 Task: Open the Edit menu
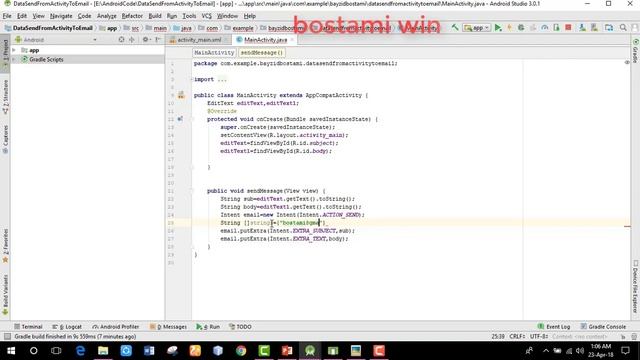click(22, 16)
